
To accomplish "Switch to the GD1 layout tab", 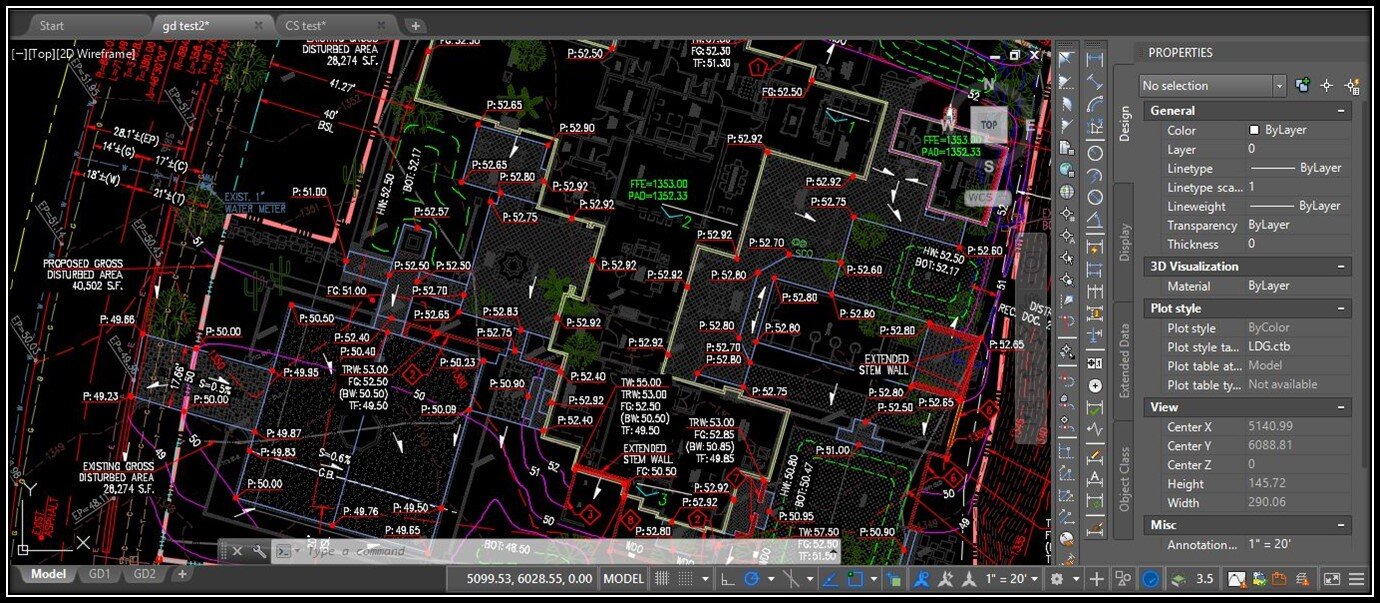I will coord(100,575).
